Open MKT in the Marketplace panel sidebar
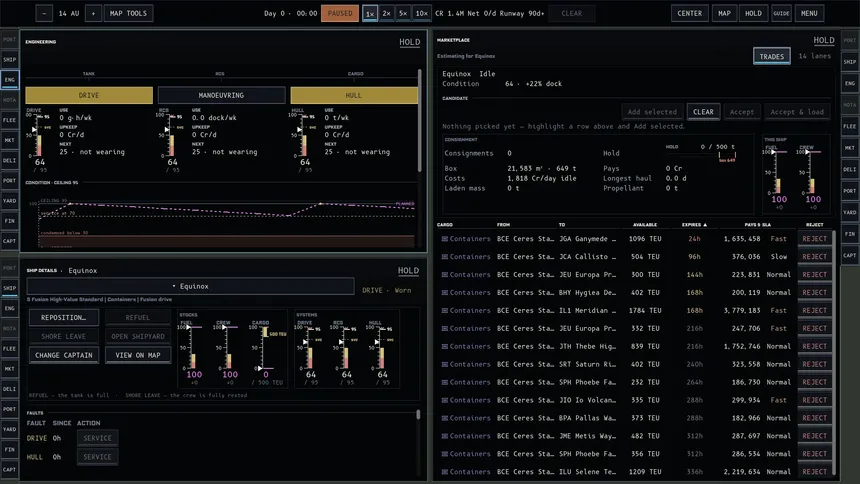Image resolution: width=860 pixels, height=484 pixels. click(850, 148)
